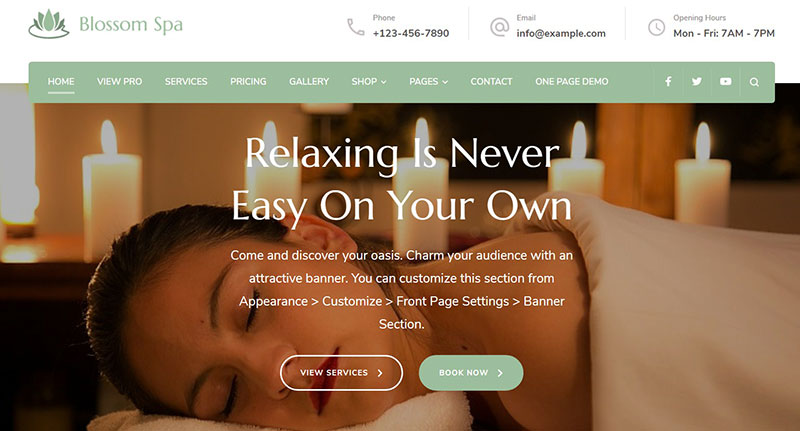Click the info@example.com email address
The width and height of the screenshot is (800, 431).
(561, 34)
